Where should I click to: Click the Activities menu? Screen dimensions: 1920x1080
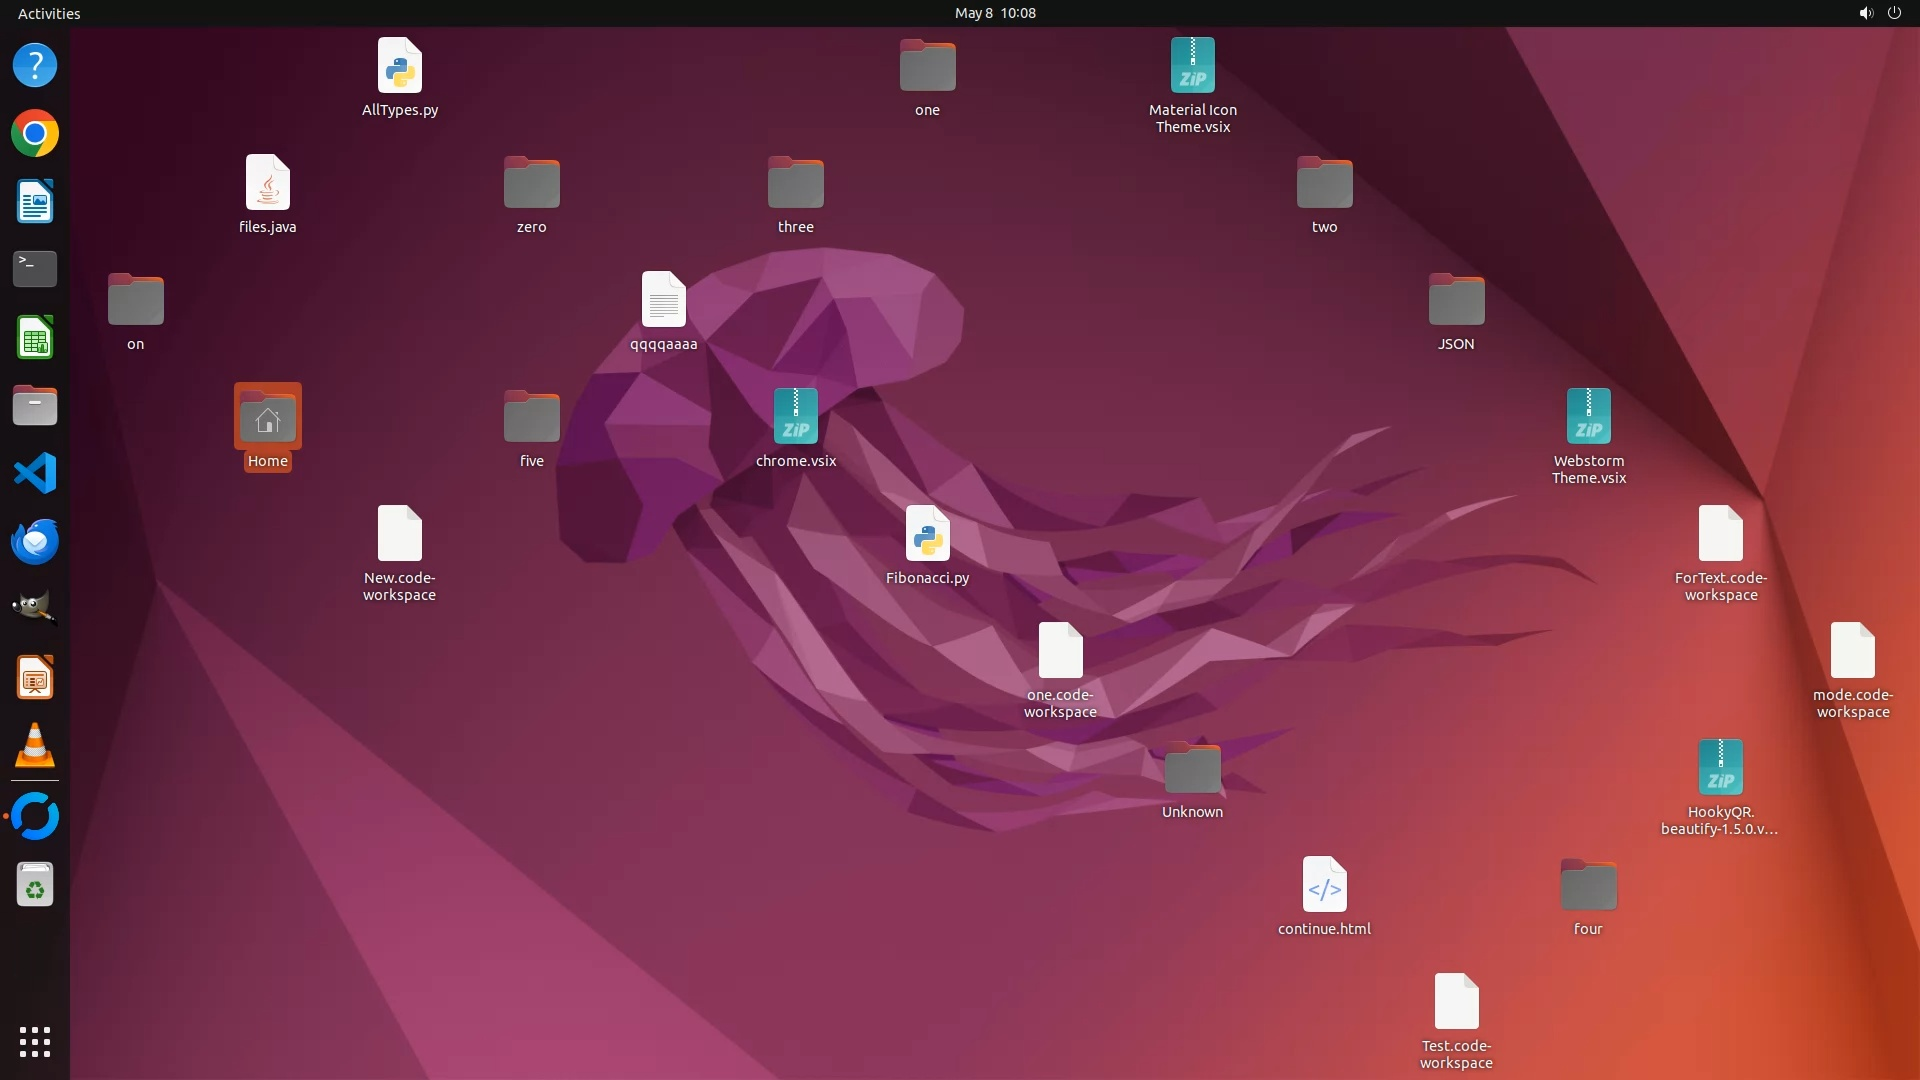pyautogui.click(x=49, y=13)
